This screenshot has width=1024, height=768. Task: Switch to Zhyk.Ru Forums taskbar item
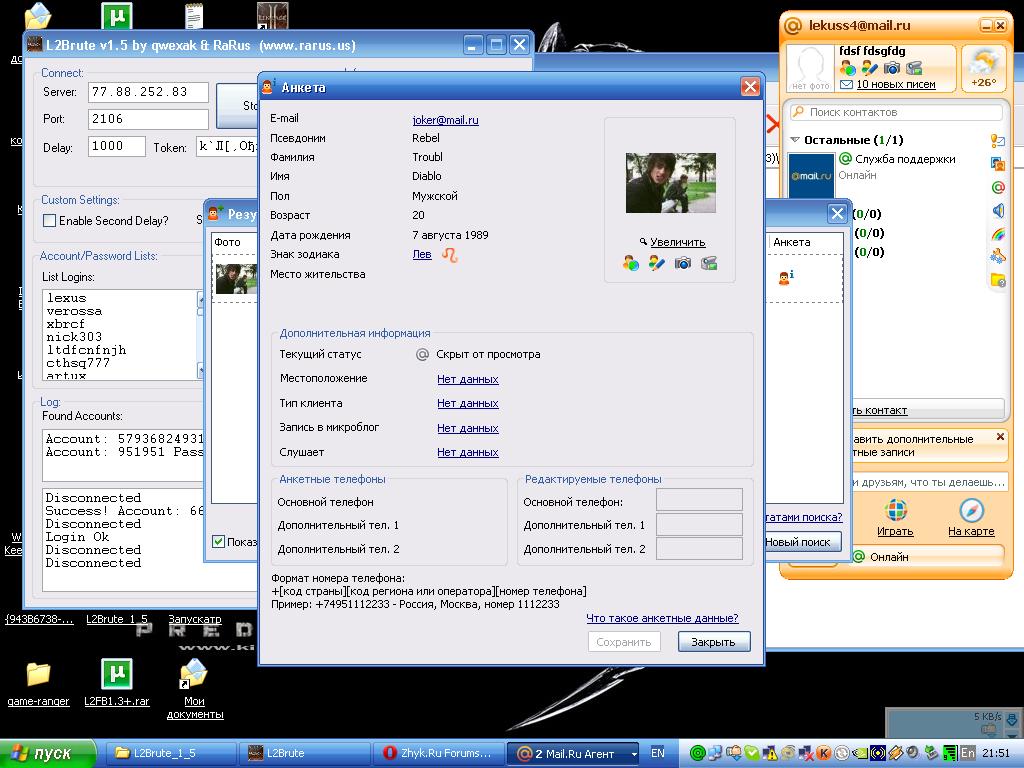(x=439, y=753)
